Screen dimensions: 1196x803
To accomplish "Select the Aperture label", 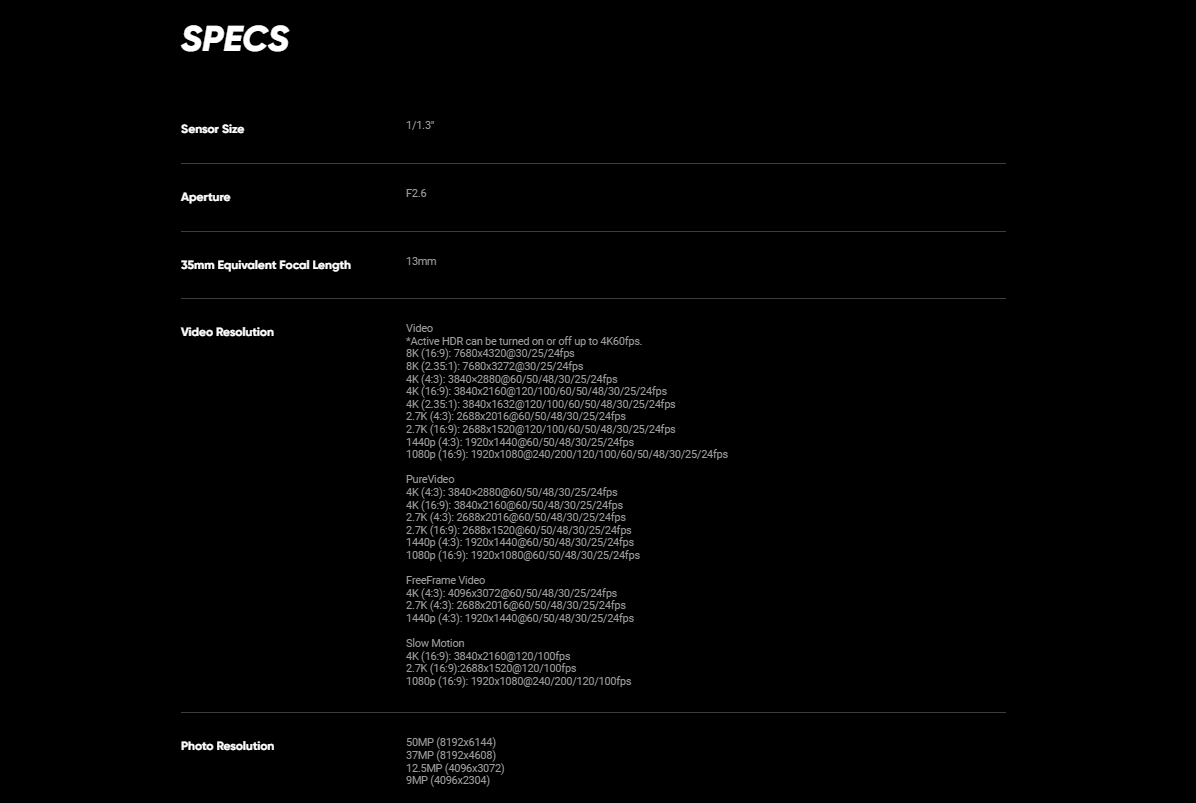I will 205,197.
